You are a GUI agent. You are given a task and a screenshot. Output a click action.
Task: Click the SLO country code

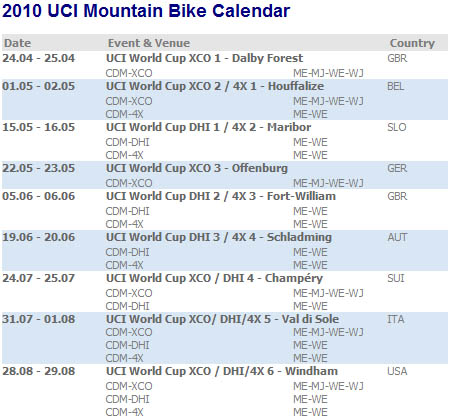click(x=397, y=127)
